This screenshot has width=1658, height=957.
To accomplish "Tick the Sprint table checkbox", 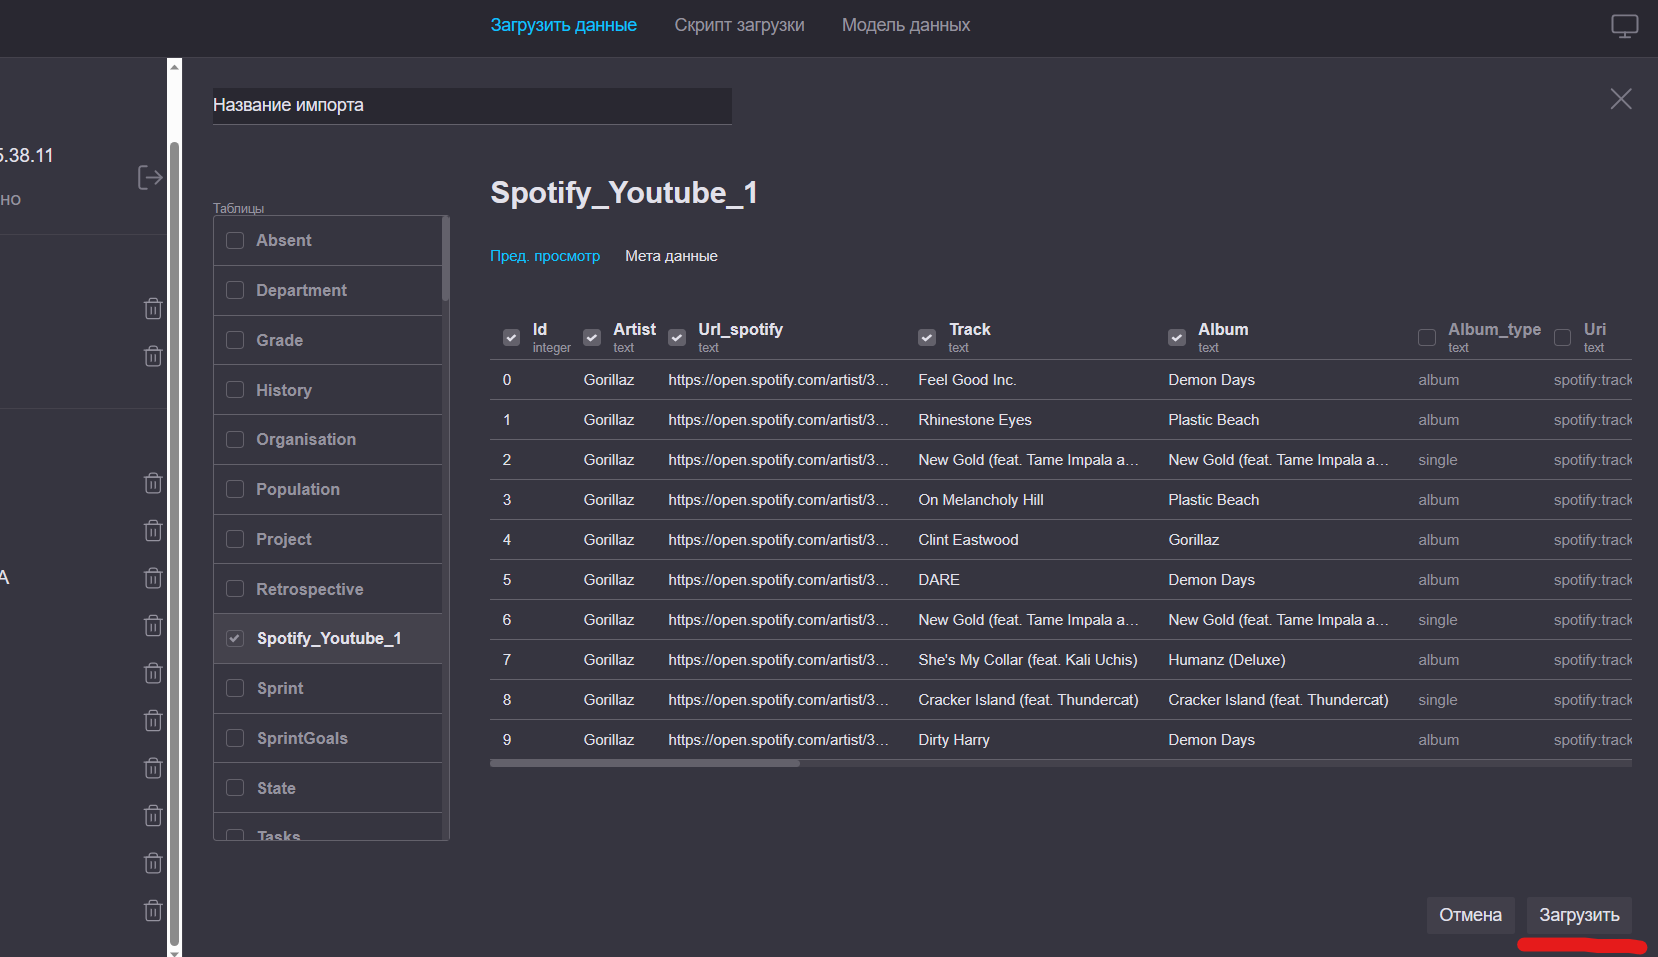I will tap(235, 688).
